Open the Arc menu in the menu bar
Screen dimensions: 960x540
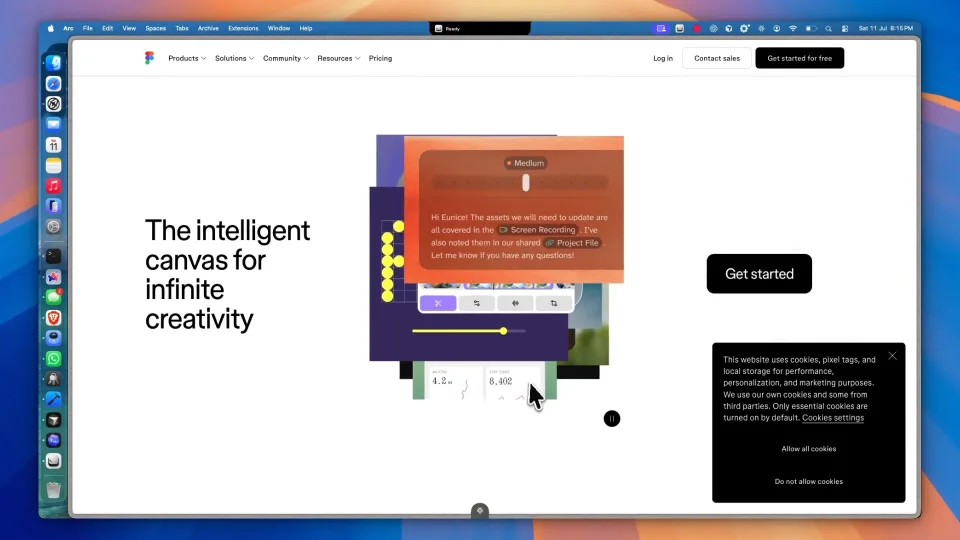(x=68, y=28)
